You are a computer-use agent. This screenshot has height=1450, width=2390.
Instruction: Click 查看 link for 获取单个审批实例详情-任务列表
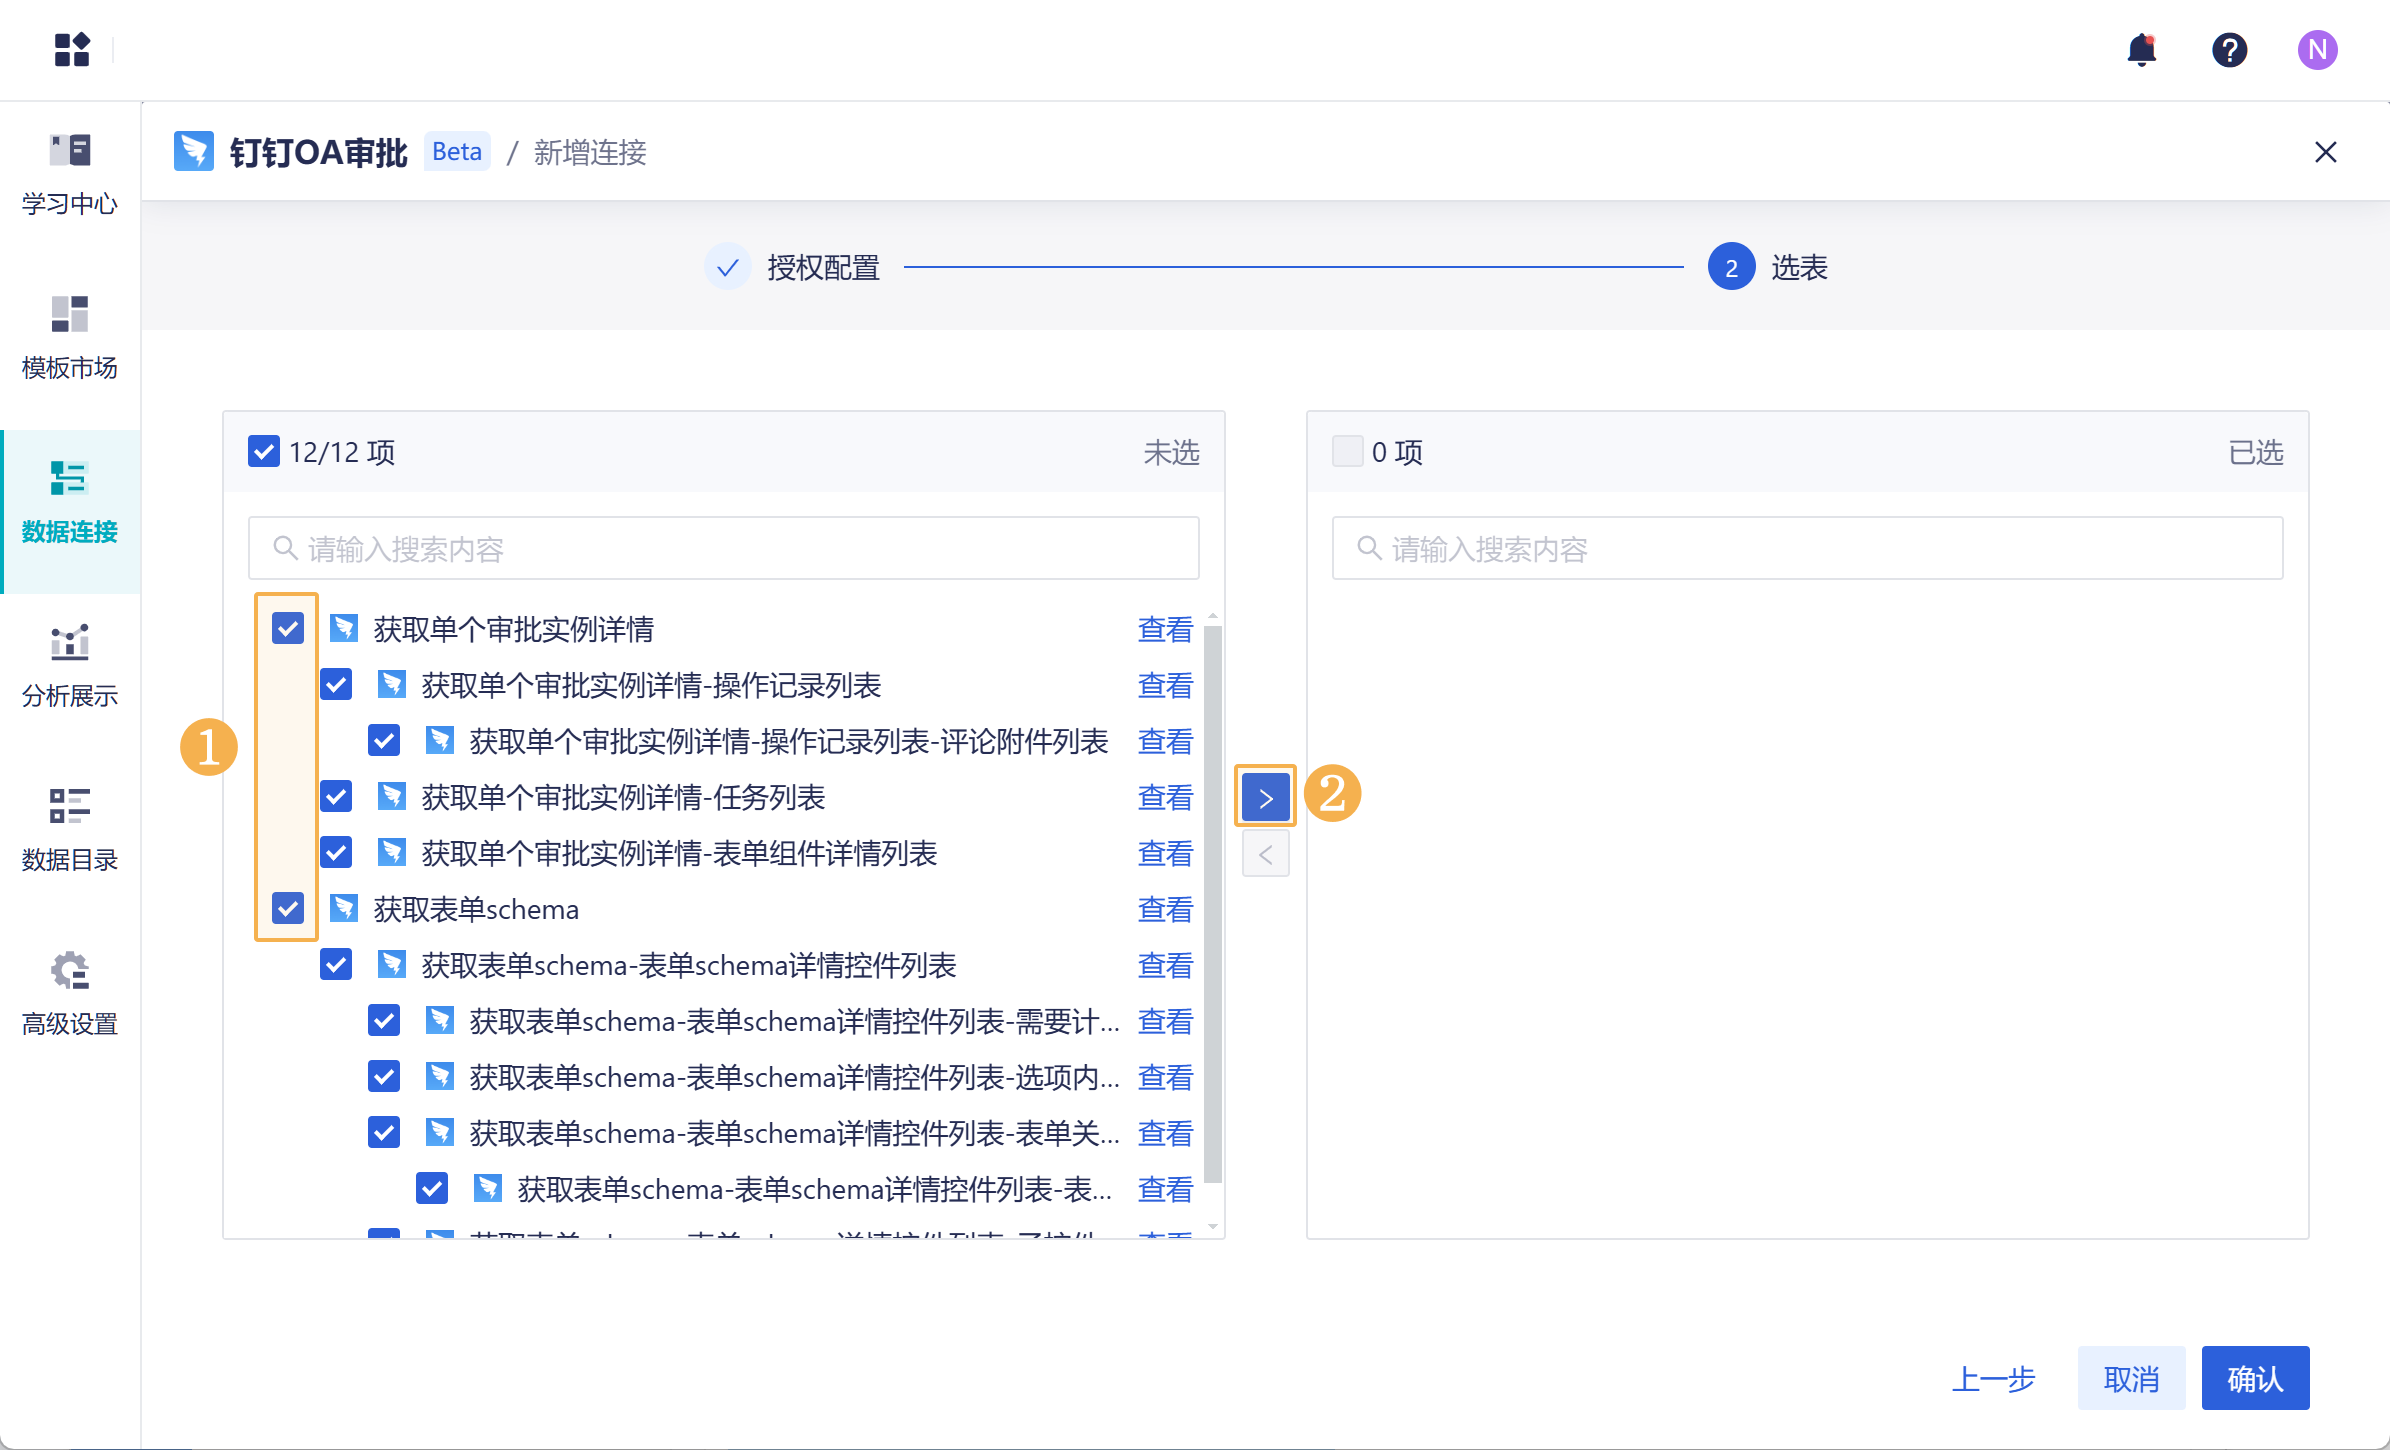tap(1165, 798)
